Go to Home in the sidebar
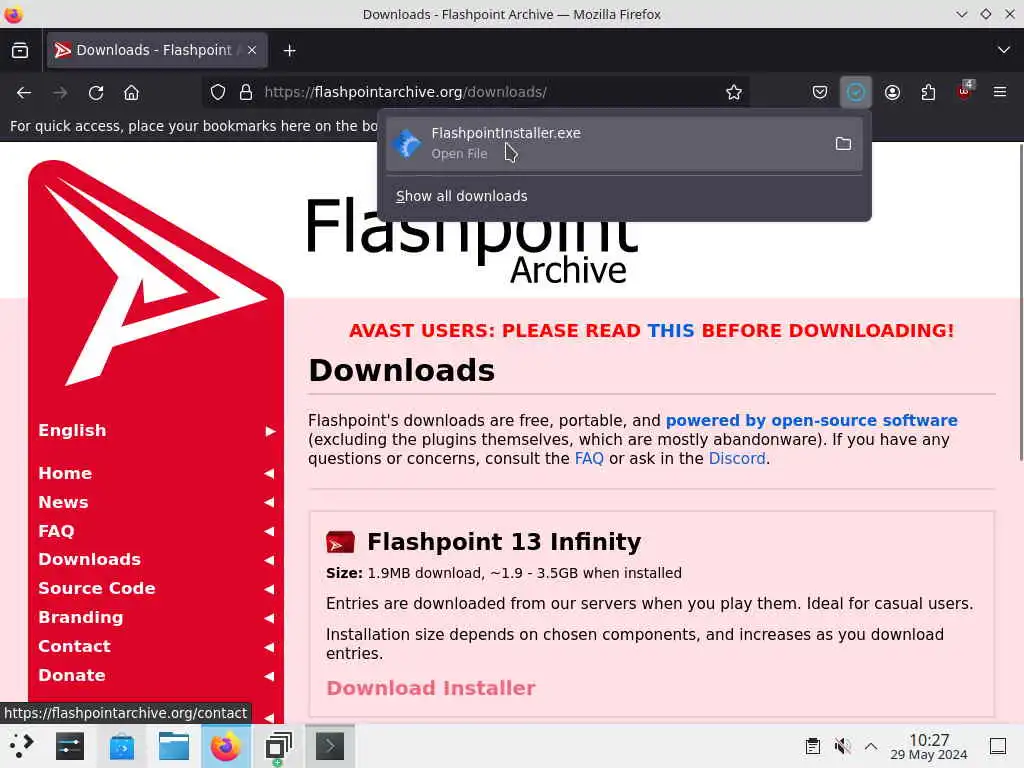Image resolution: width=1024 pixels, height=768 pixels. [x=65, y=473]
